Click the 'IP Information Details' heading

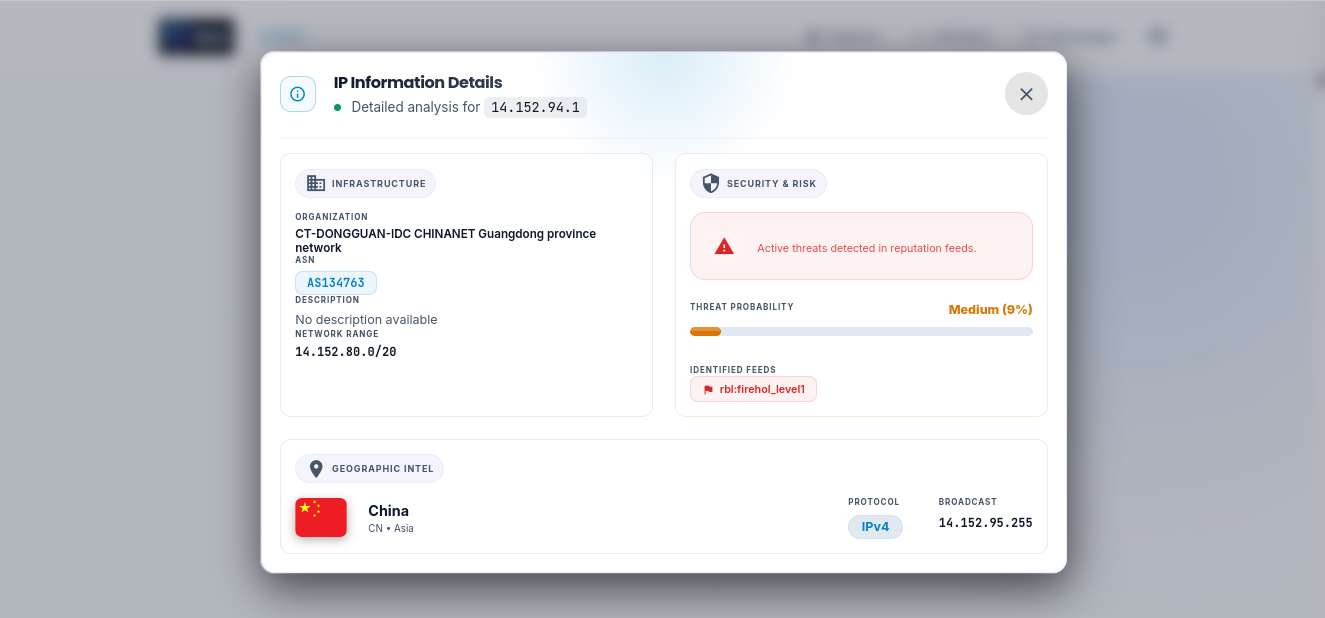[x=418, y=83]
